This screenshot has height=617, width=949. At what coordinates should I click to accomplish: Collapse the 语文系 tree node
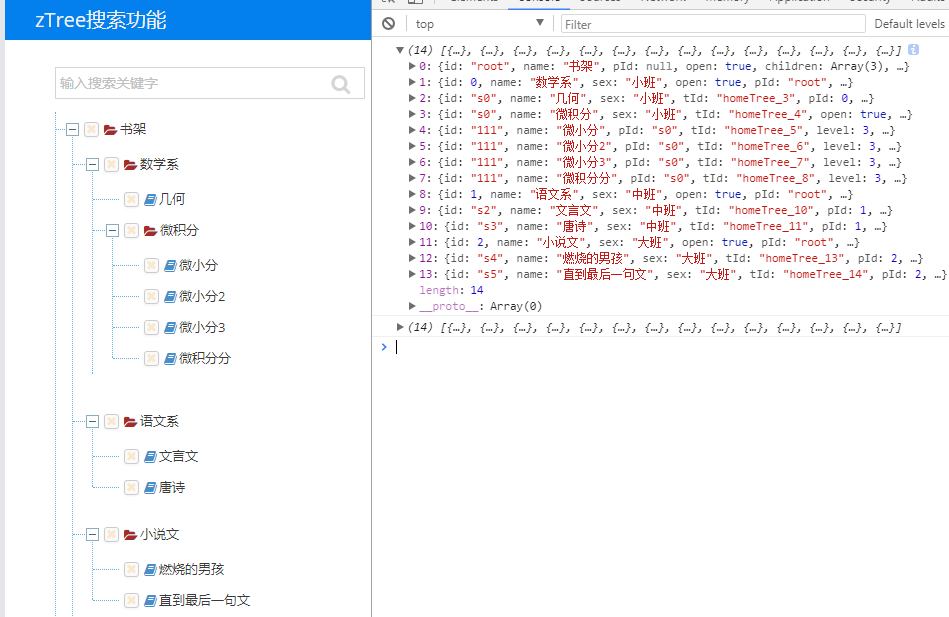[x=93, y=421]
